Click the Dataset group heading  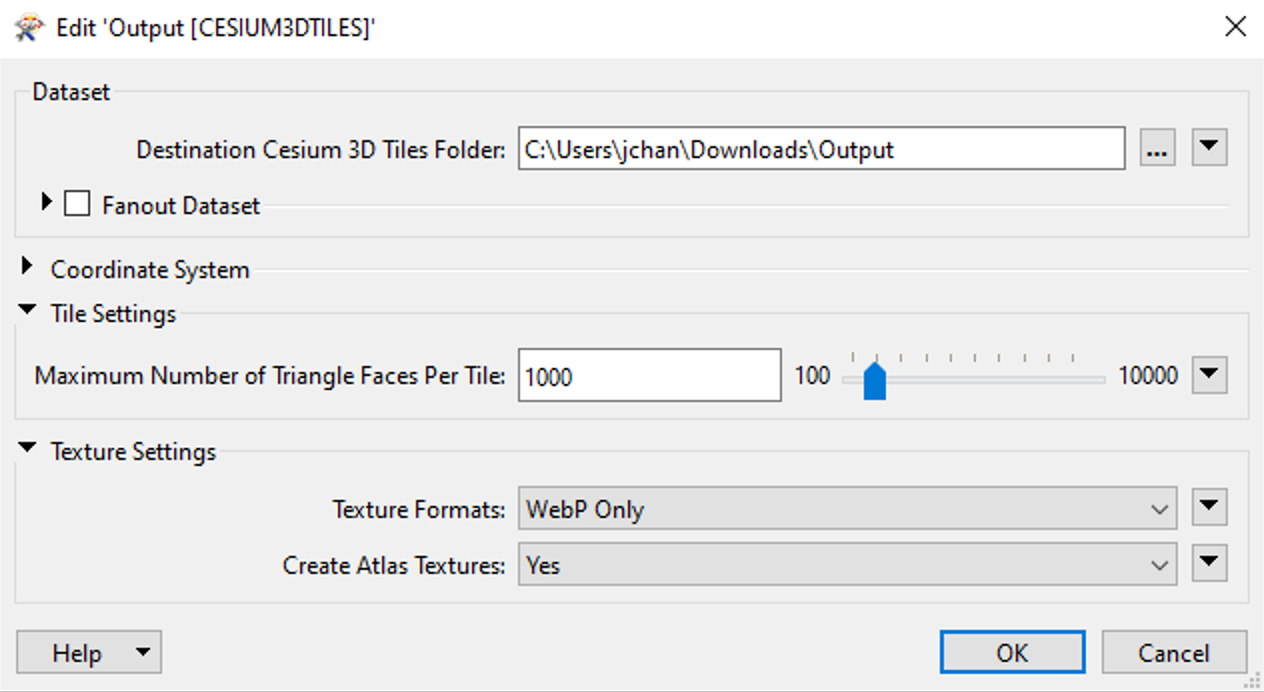click(71, 92)
